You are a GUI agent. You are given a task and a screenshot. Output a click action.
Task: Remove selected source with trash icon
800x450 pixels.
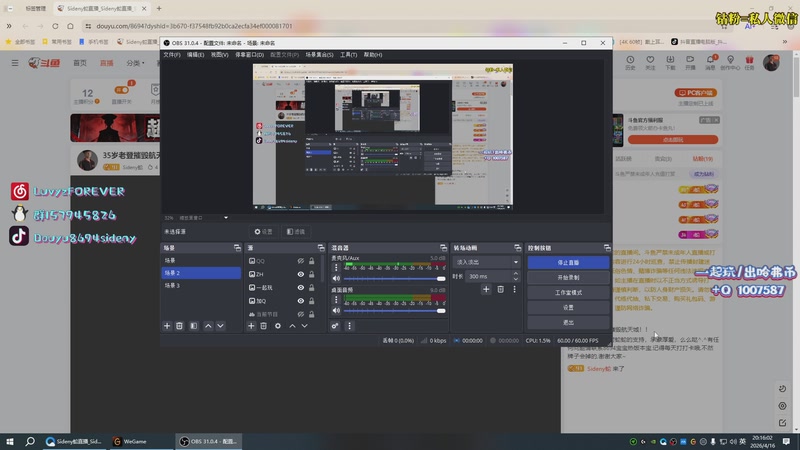[x=264, y=326]
